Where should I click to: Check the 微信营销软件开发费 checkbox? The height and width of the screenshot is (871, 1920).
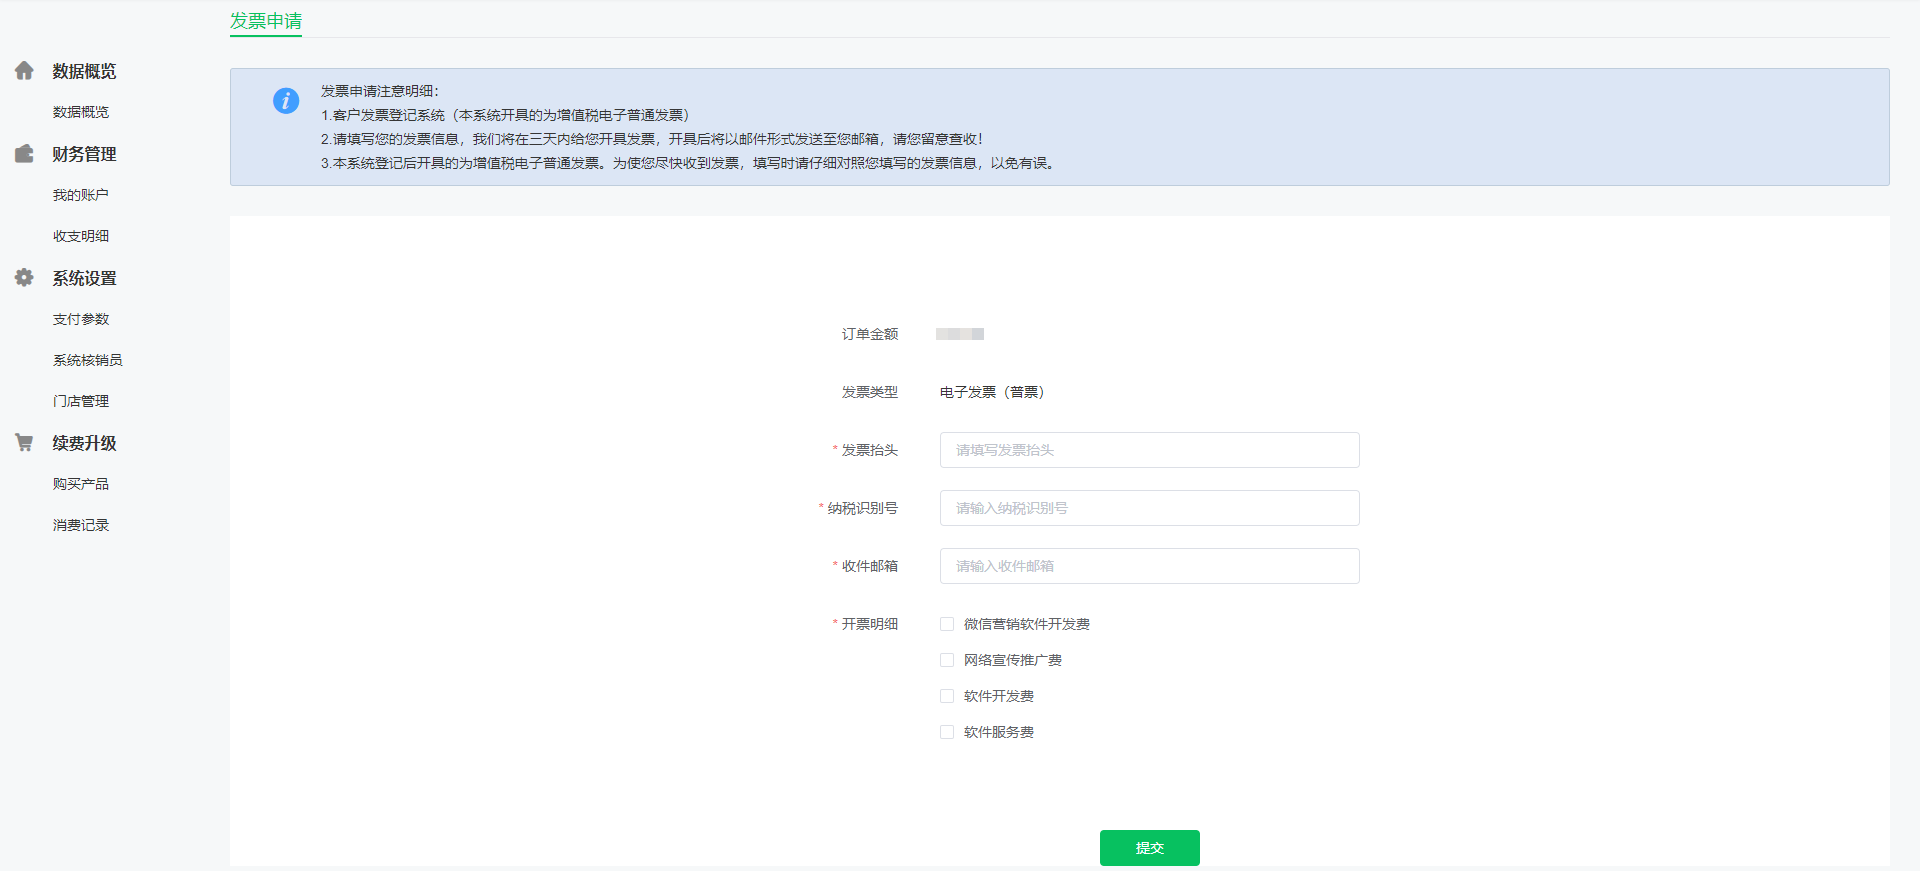[947, 624]
